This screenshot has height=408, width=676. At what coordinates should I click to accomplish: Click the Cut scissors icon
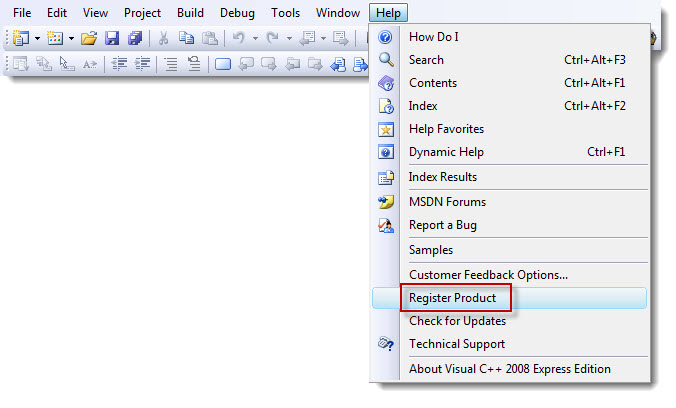click(x=163, y=38)
